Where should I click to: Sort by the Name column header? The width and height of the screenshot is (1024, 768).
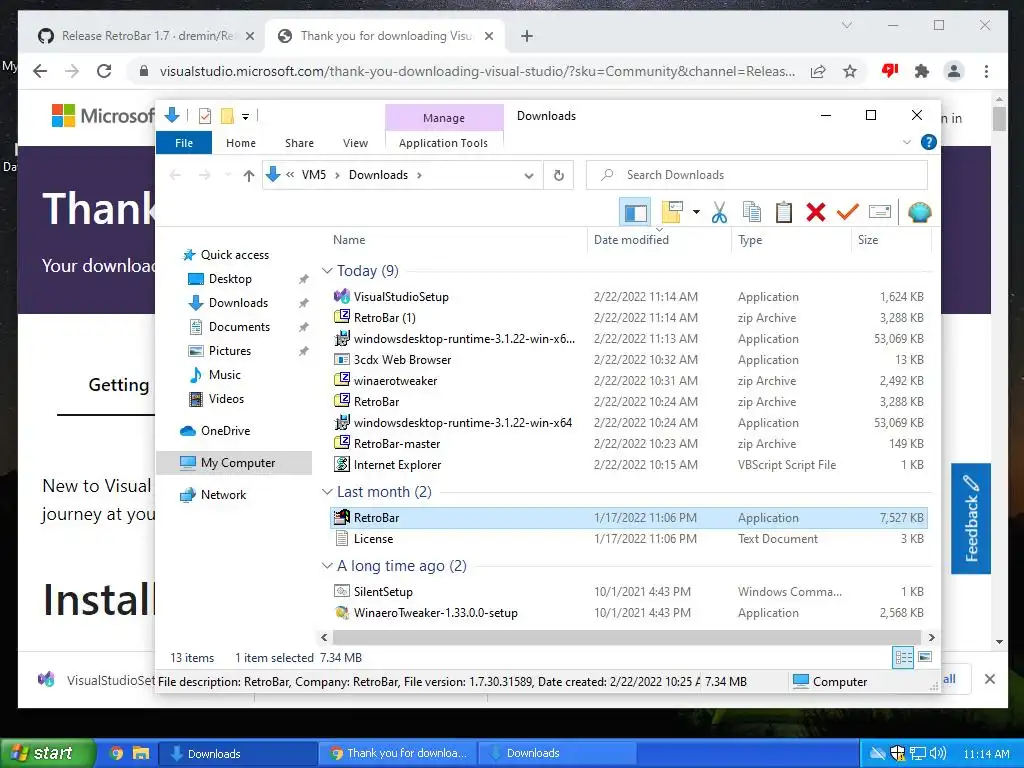click(x=349, y=240)
